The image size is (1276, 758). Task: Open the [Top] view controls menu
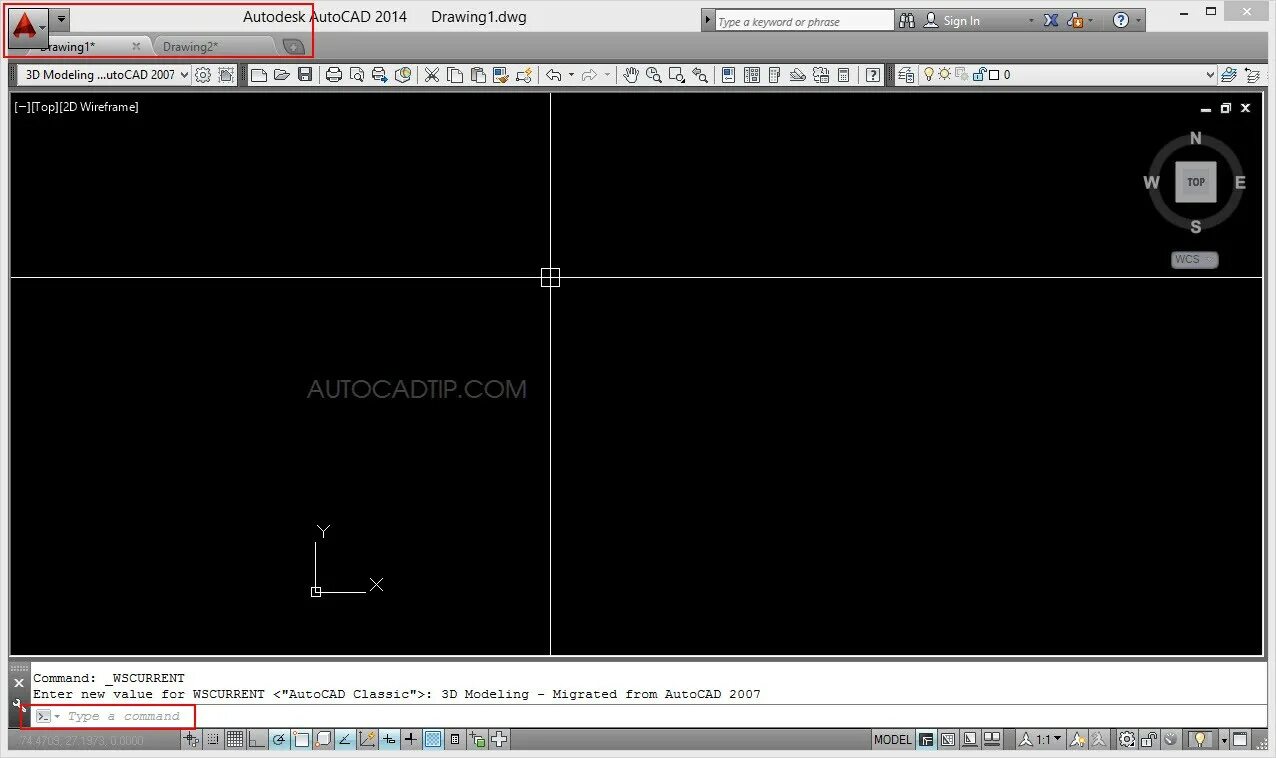45,107
